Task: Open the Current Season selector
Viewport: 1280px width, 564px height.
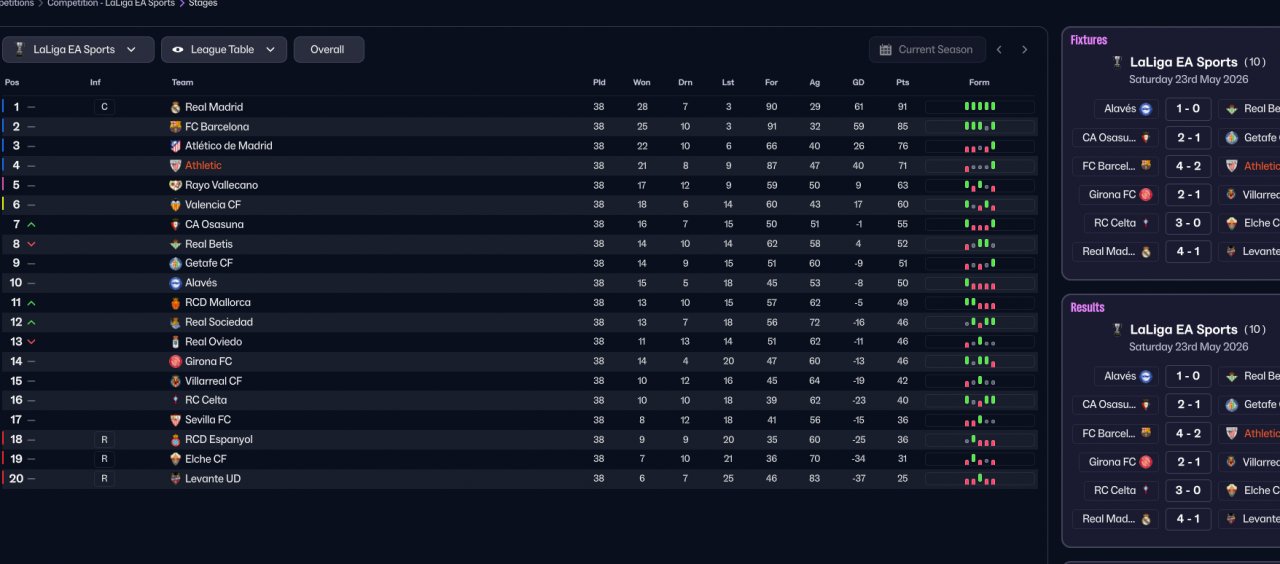Action: point(927,50)
